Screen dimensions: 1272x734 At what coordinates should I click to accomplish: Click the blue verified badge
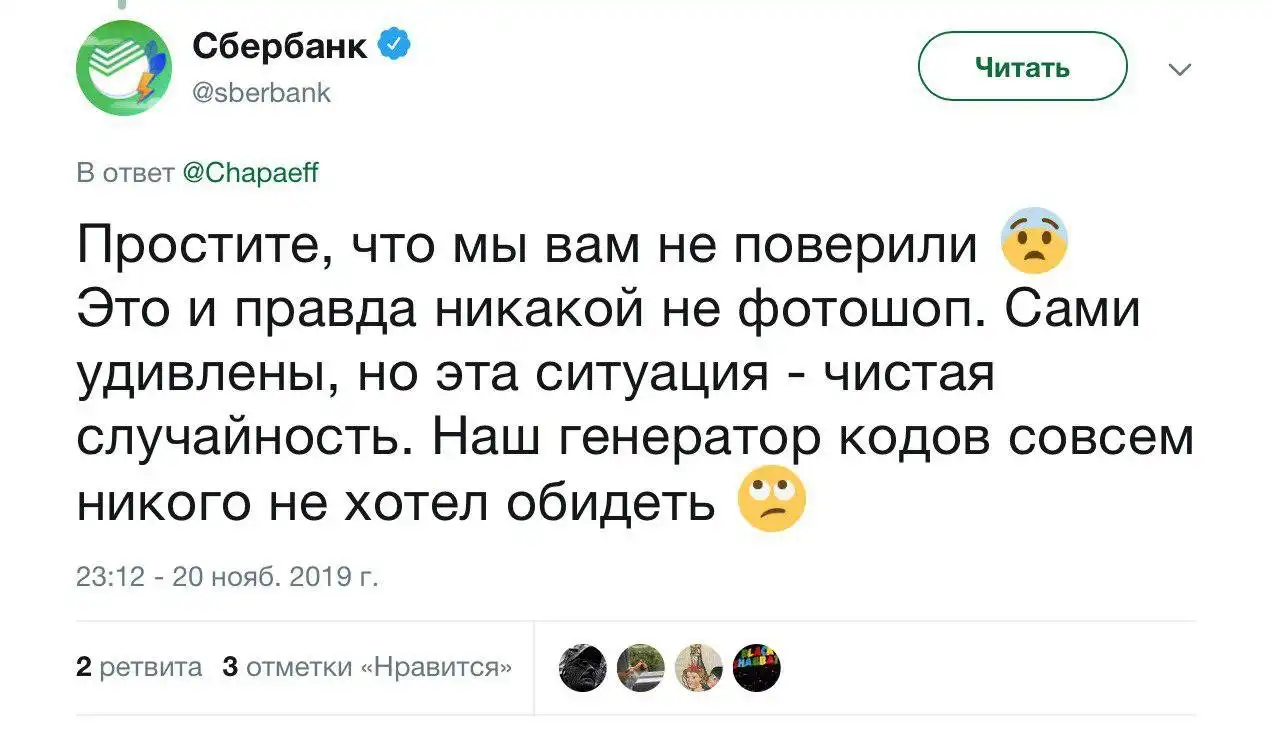click(395, 45)
